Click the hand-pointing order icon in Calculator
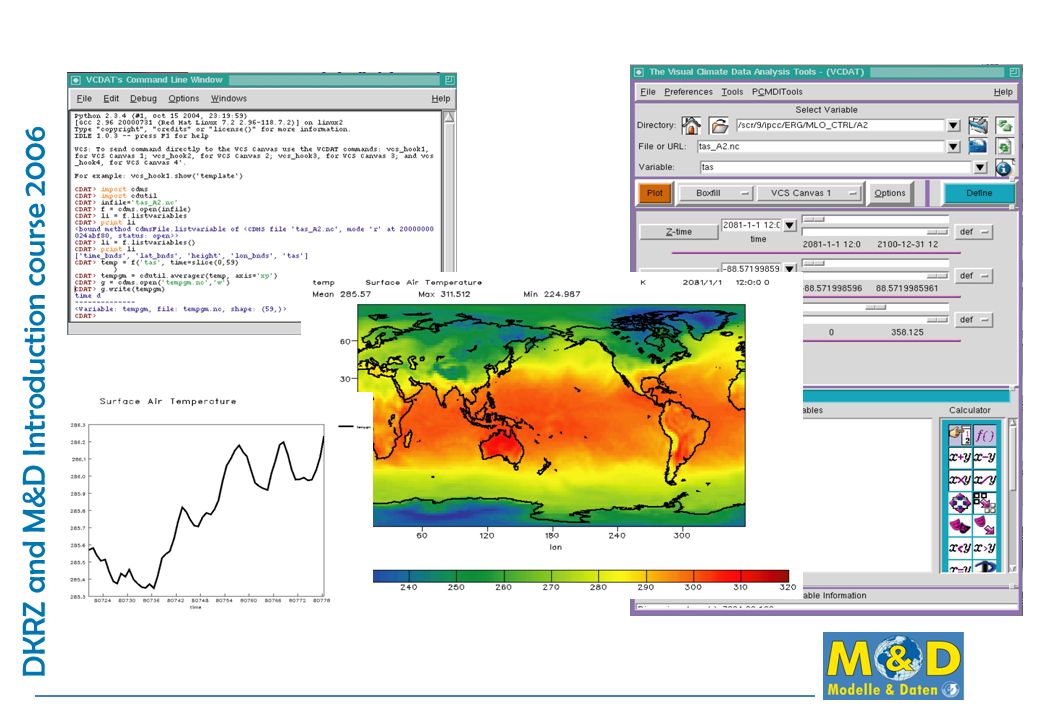1040x720 pixels. pyautogui.click(x=959, y=435)
